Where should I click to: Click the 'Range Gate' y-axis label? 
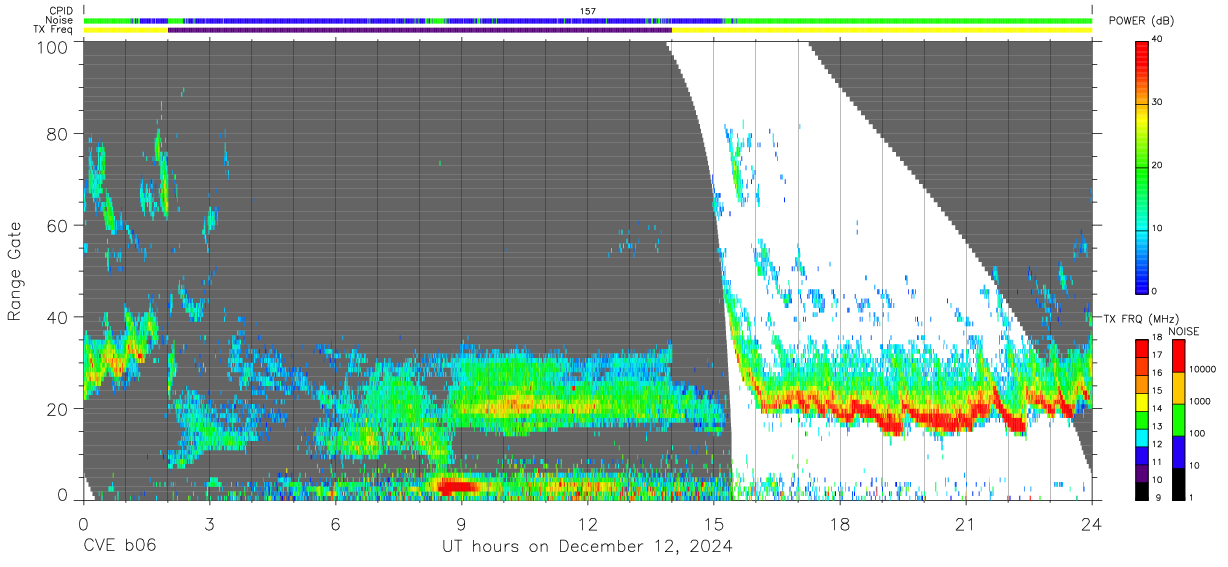click(15, 273)
